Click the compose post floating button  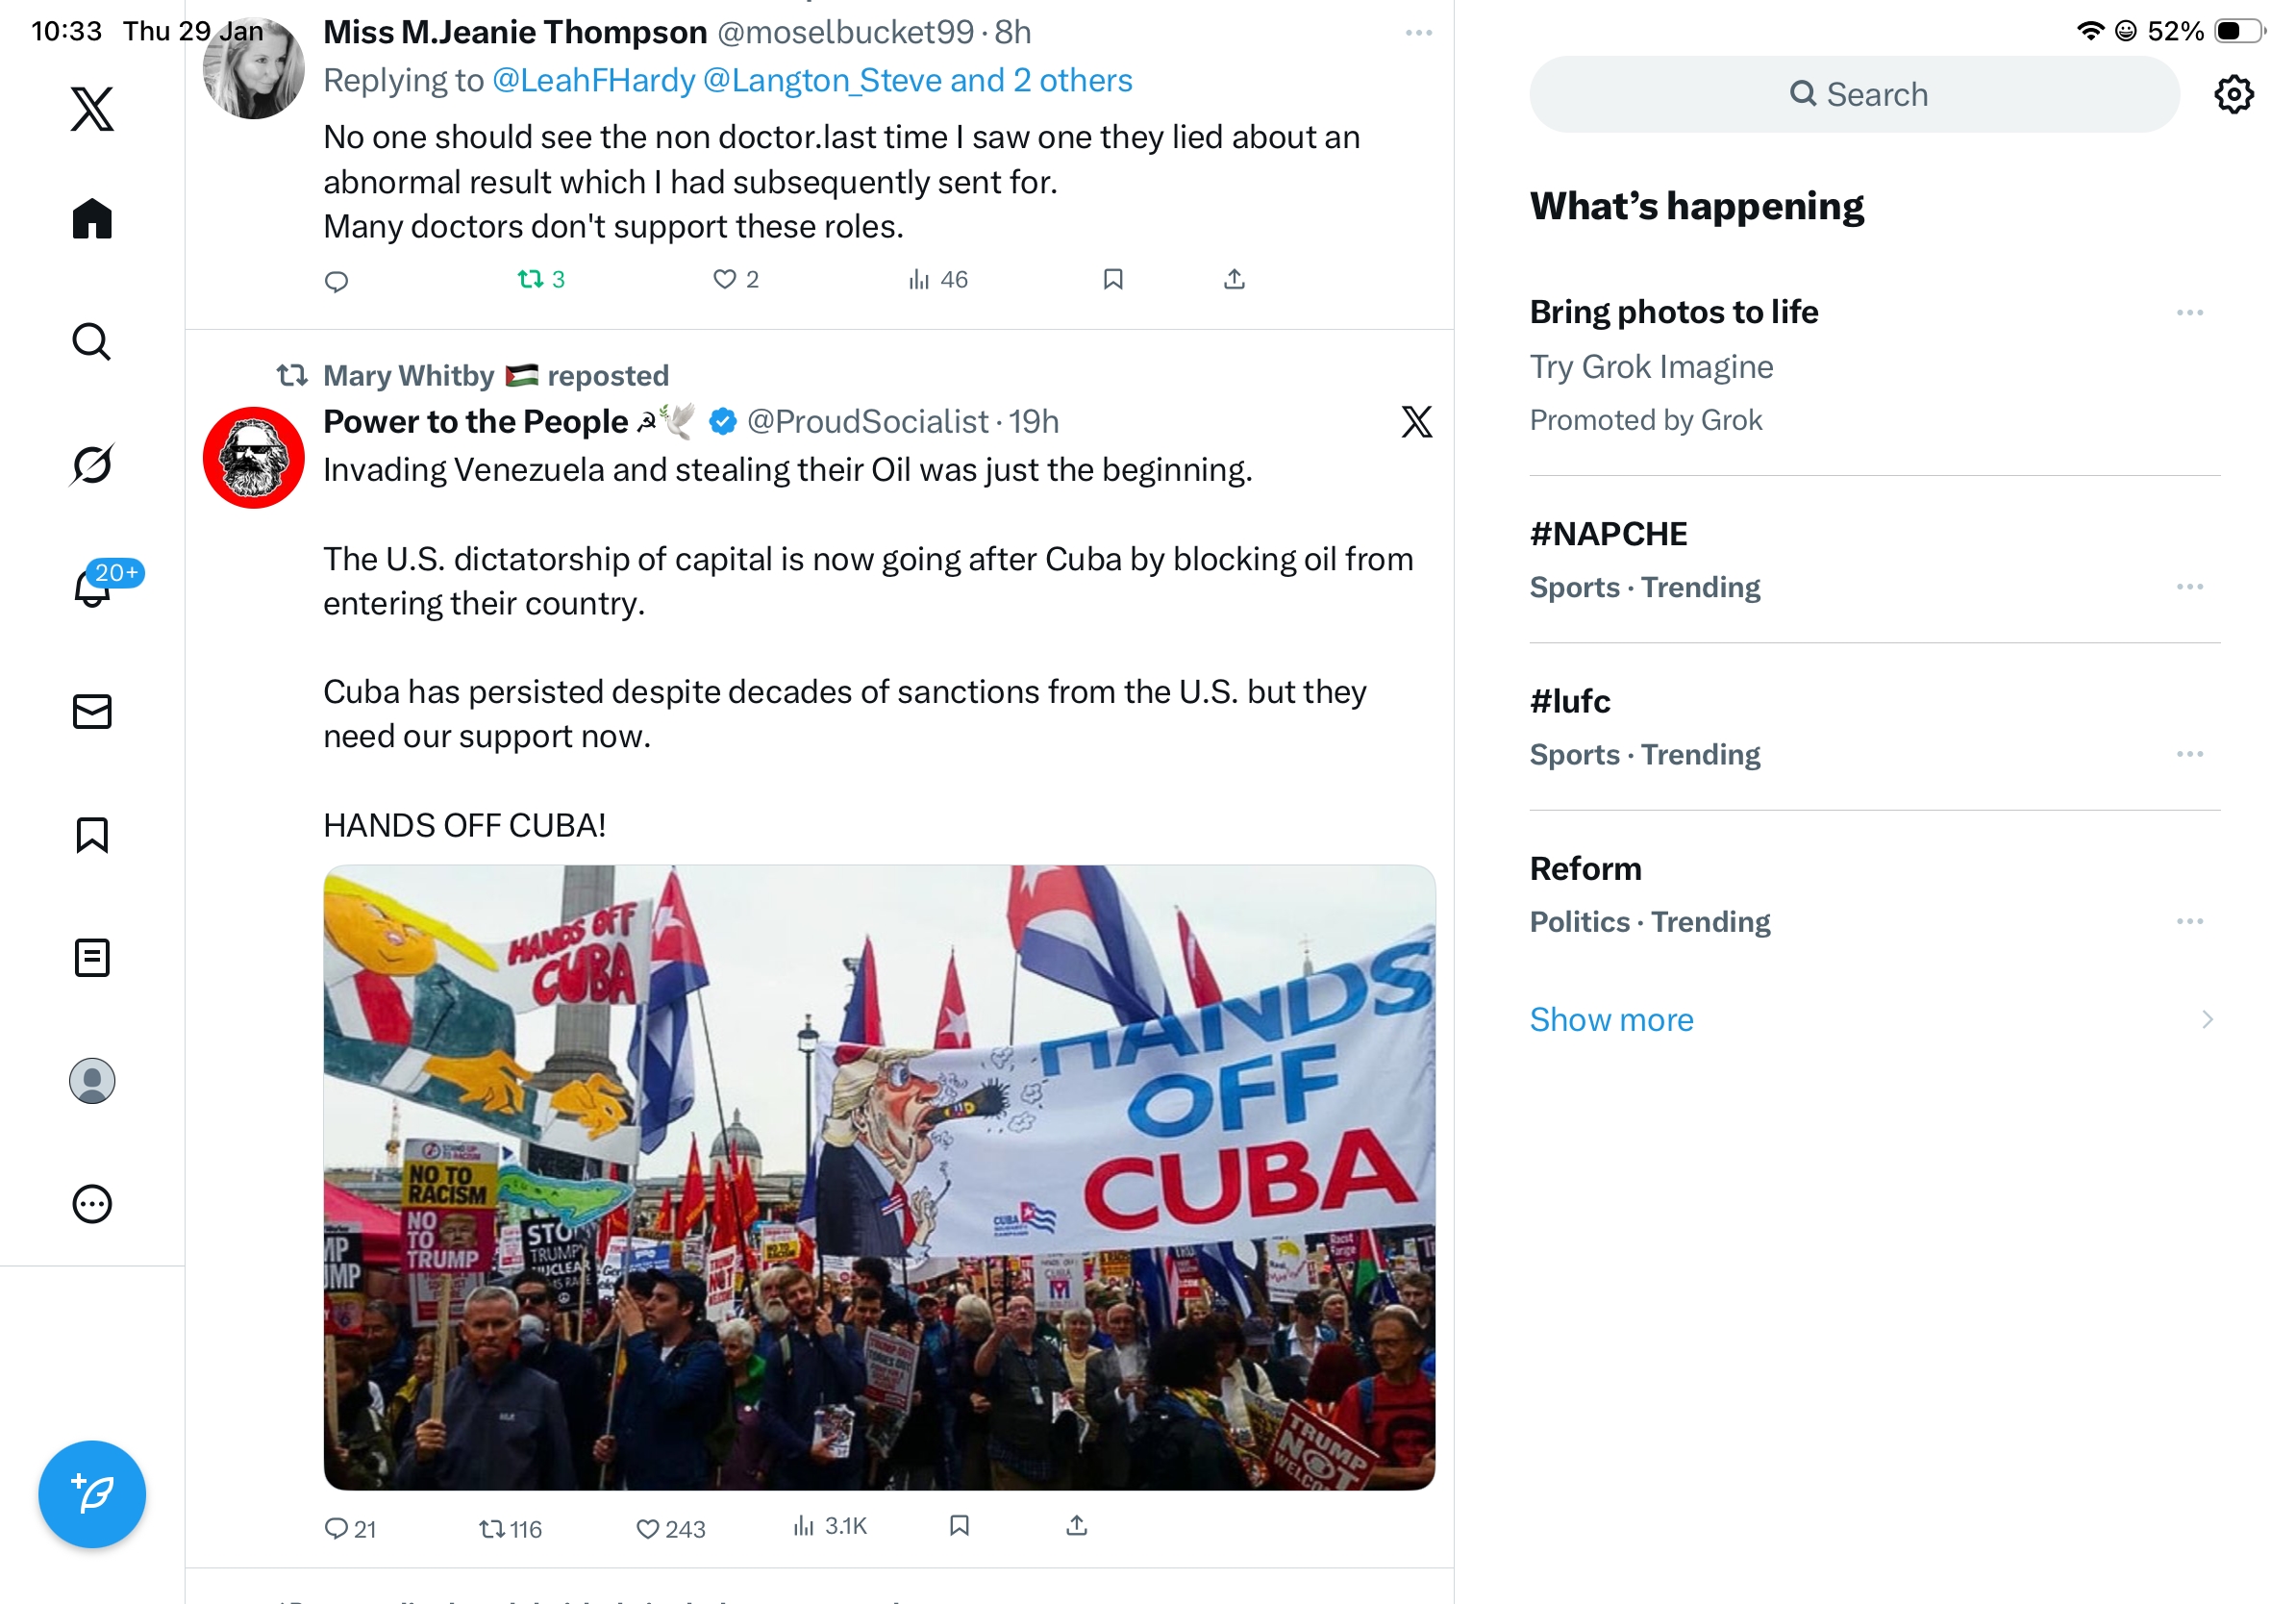click(92, 1494)
